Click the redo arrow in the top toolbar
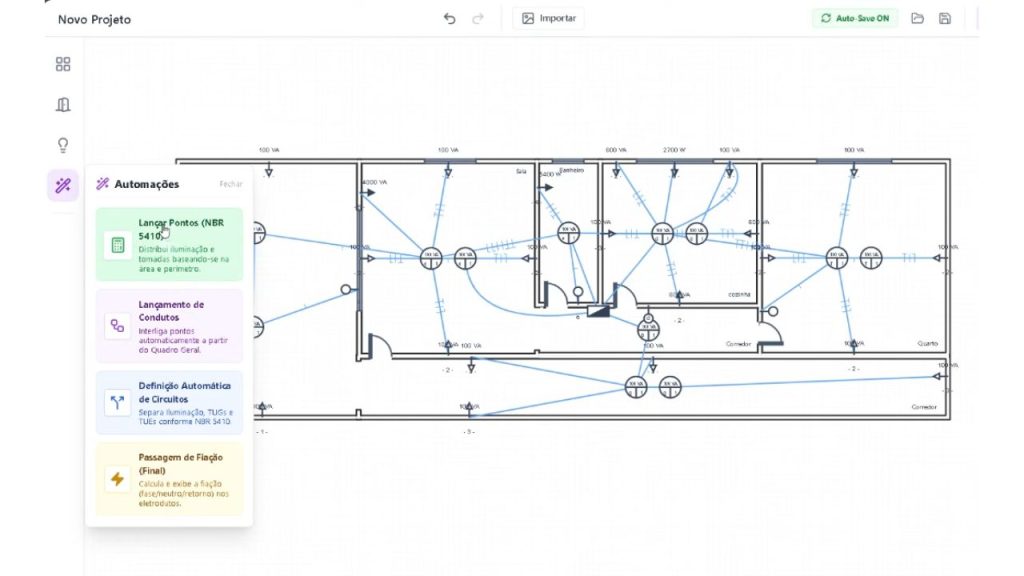Image resolution: width=1024 pixels, height=576 pixels. coord(478,19)
